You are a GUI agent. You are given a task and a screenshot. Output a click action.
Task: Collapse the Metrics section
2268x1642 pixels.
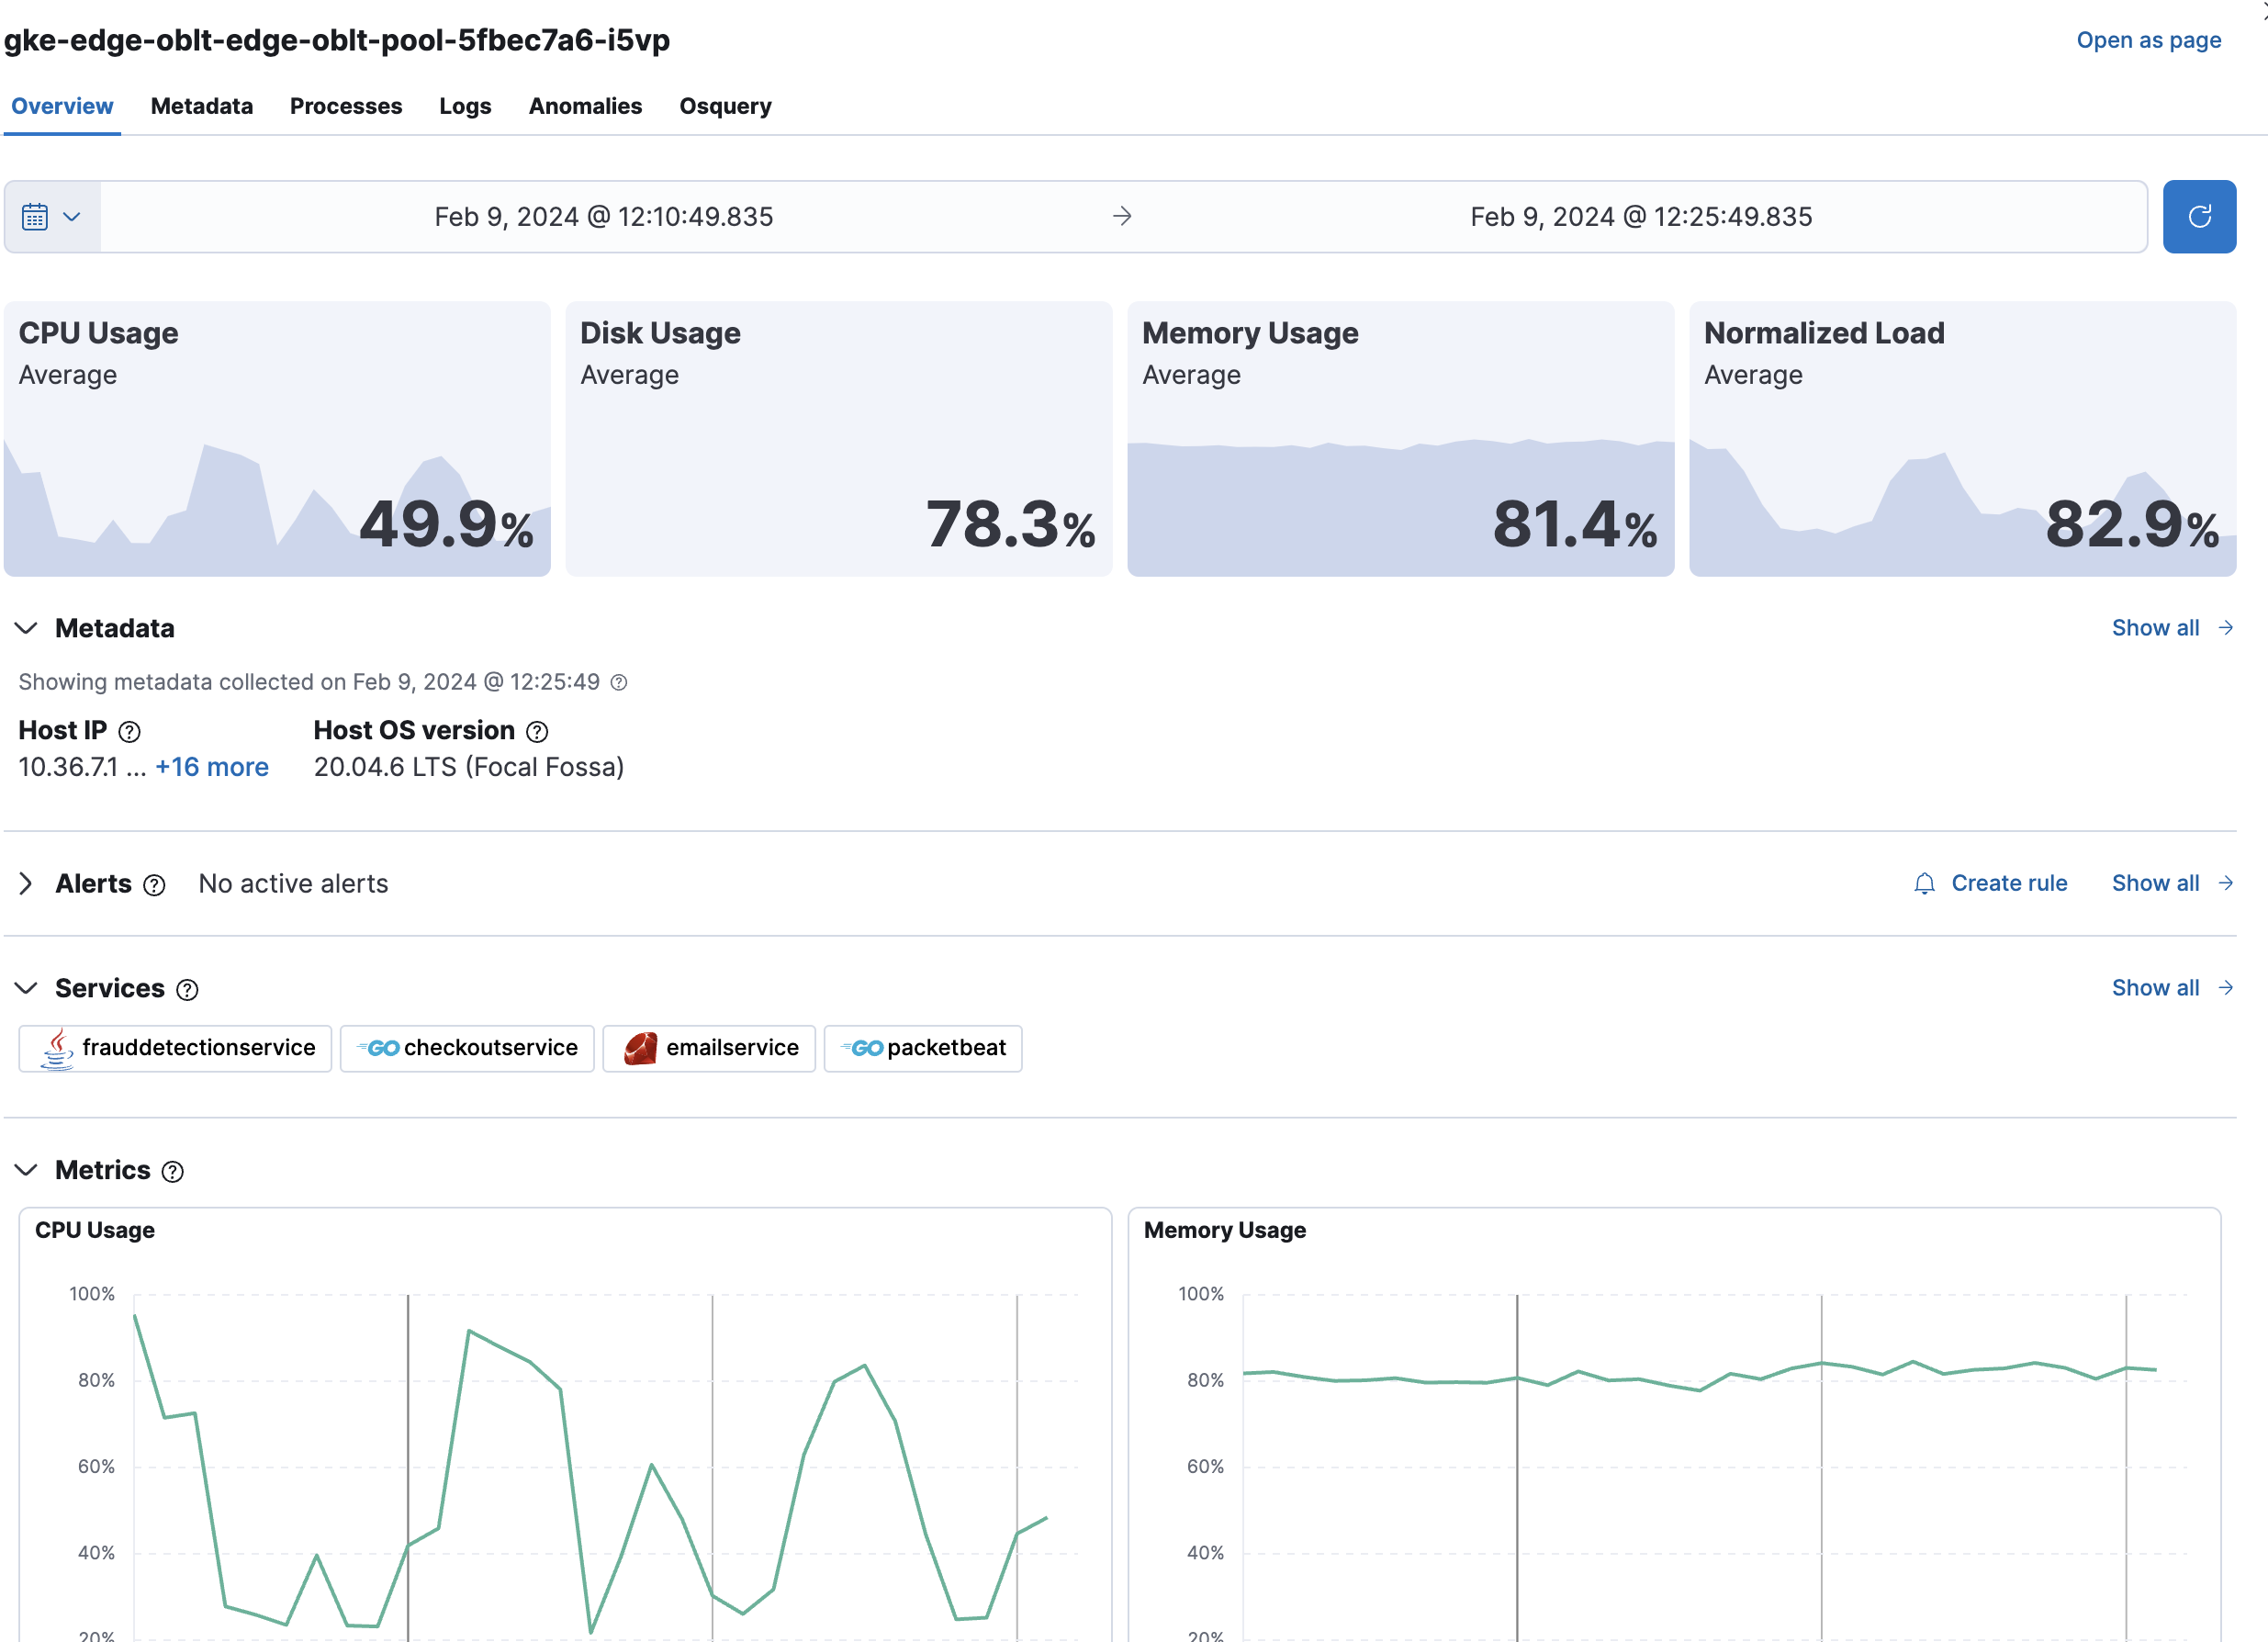[27, 1170]
